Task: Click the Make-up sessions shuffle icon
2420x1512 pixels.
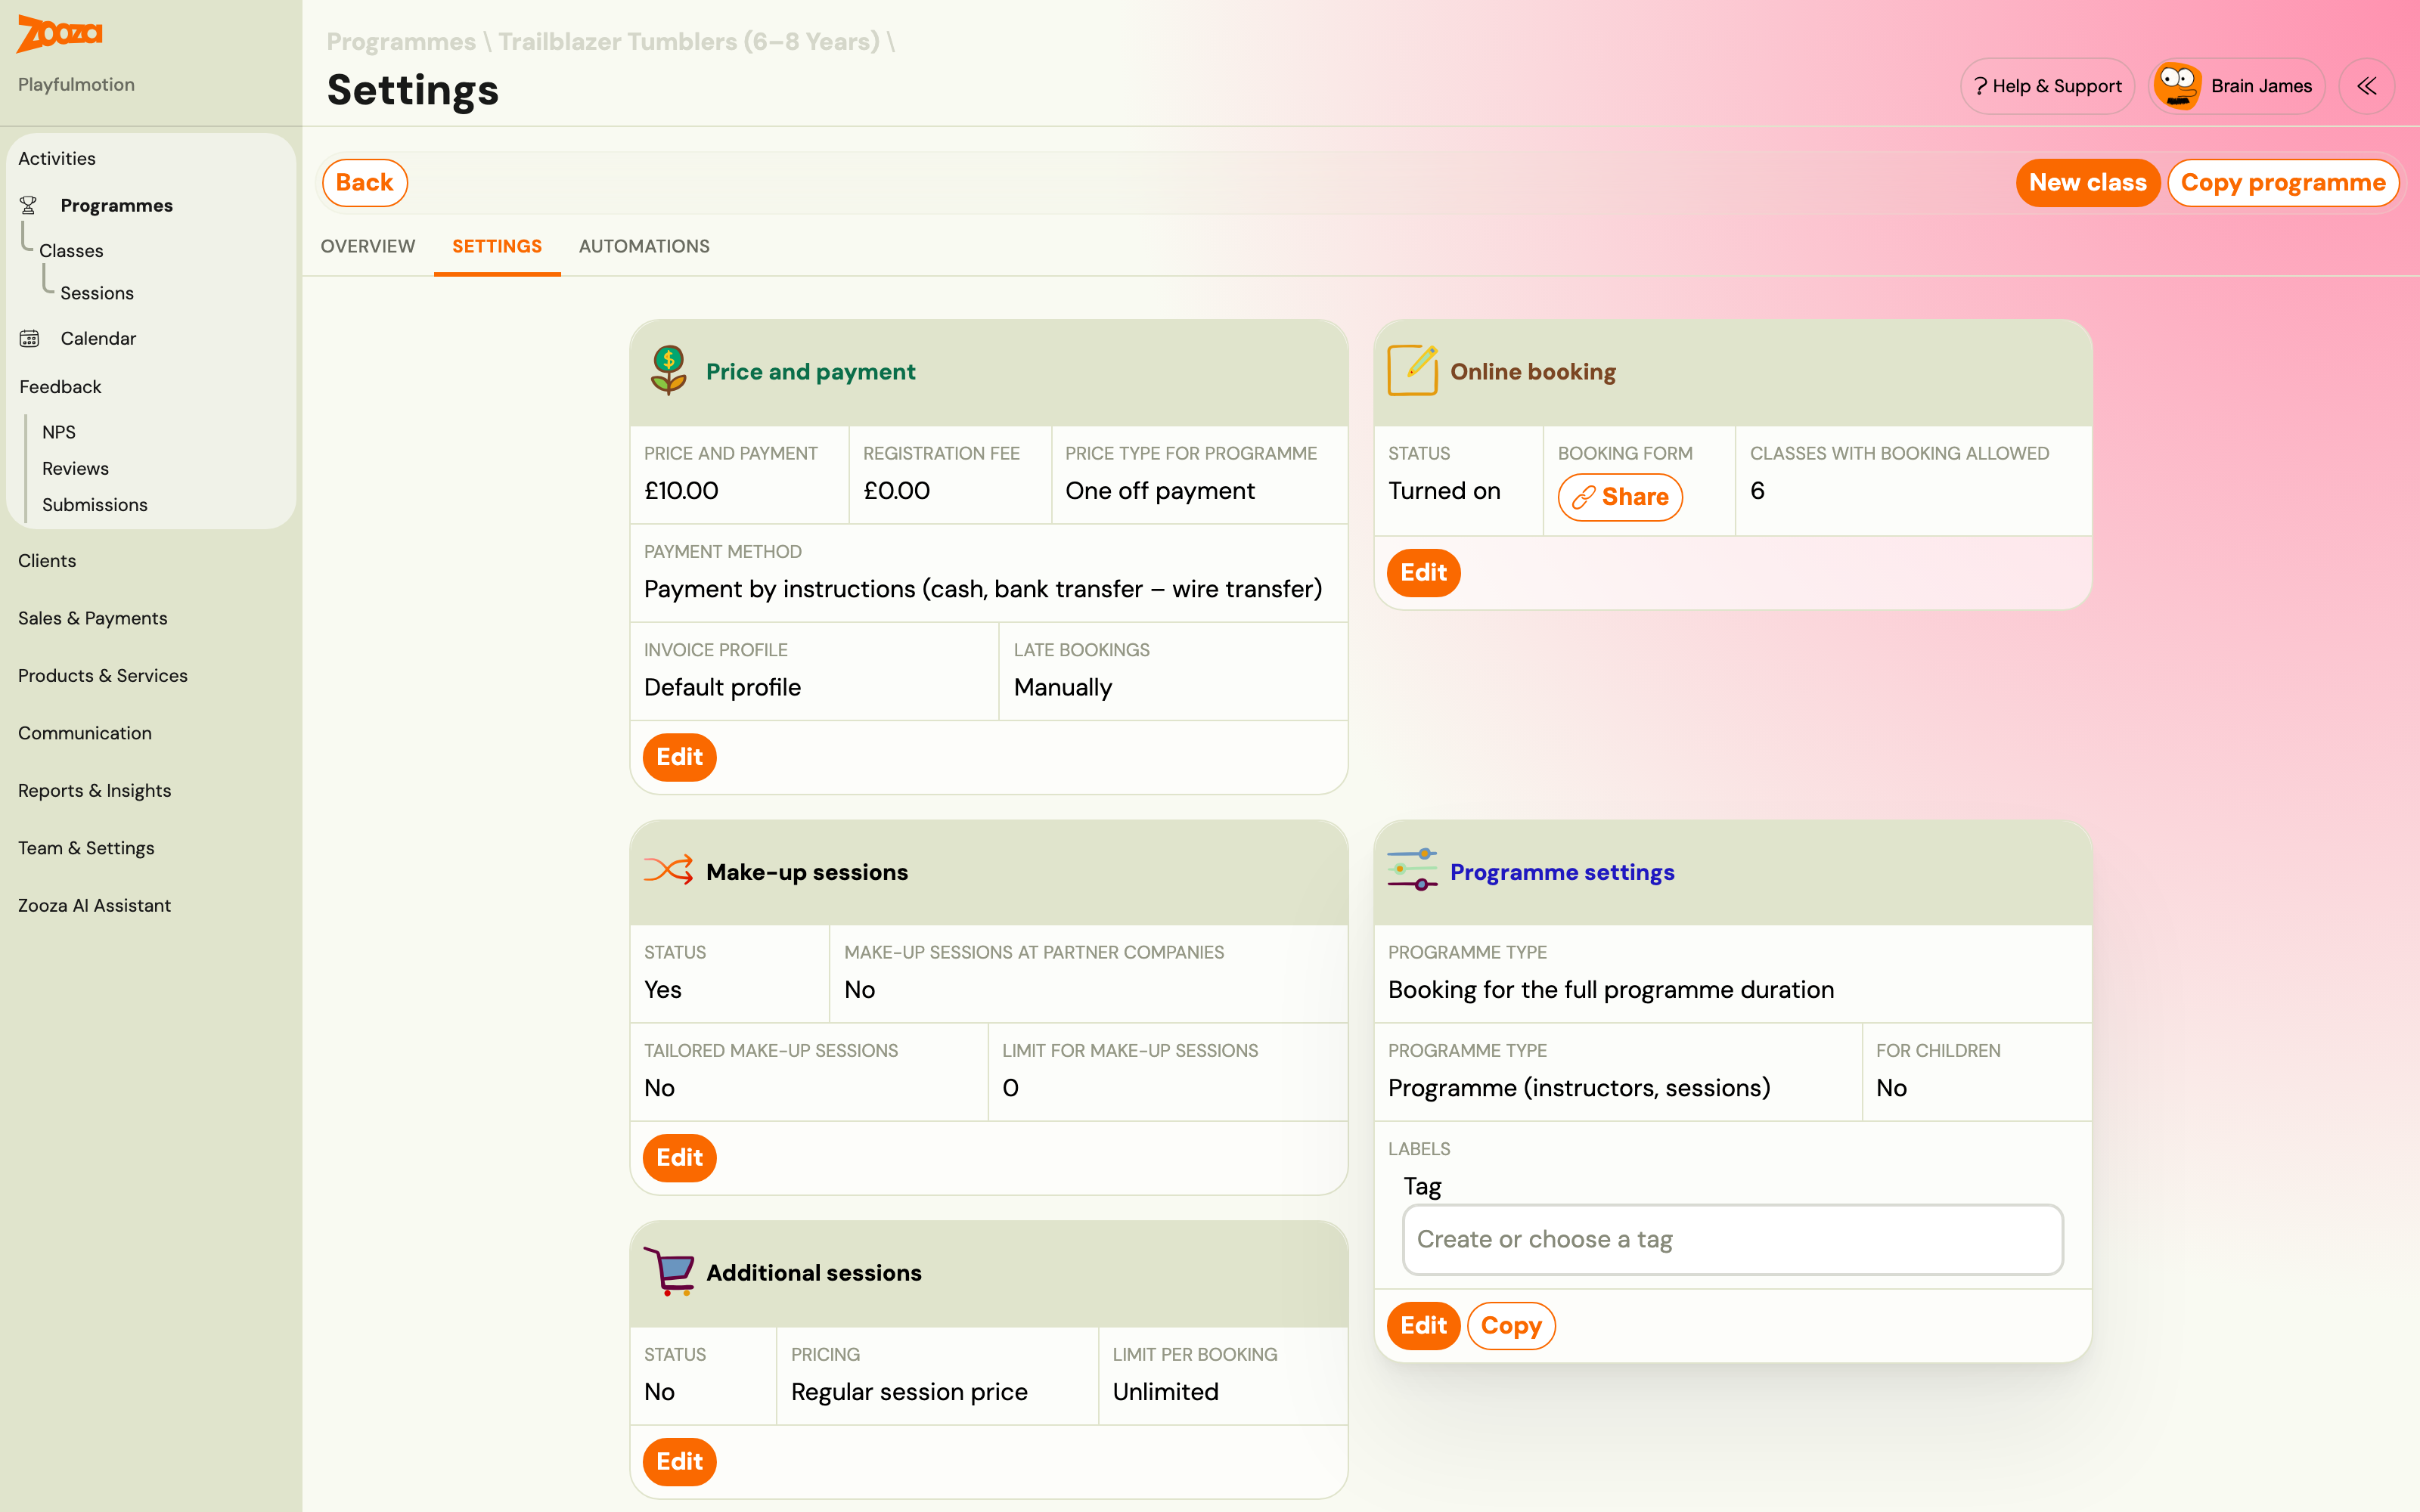Action: 668,871
